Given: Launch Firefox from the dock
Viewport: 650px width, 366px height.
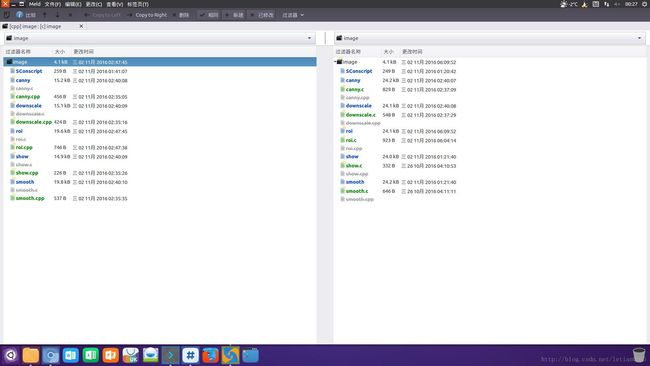Looking at the screenshot, I should tap(210, 355).
